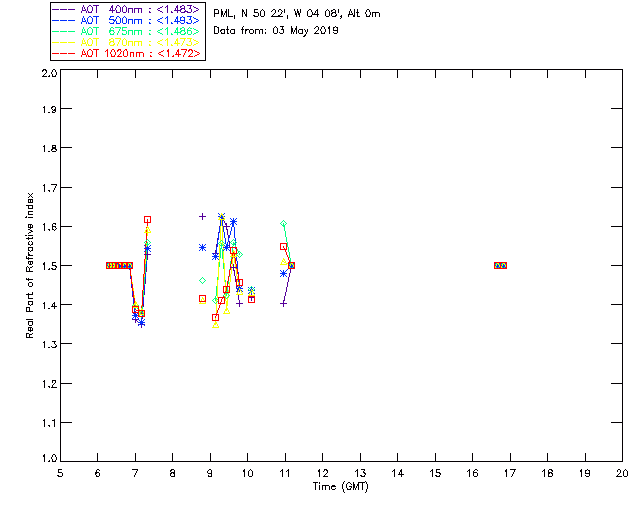Click the AOT 1020nm legend entry
The height and width of the screenshot is (512, 640).
coord(126,53)
